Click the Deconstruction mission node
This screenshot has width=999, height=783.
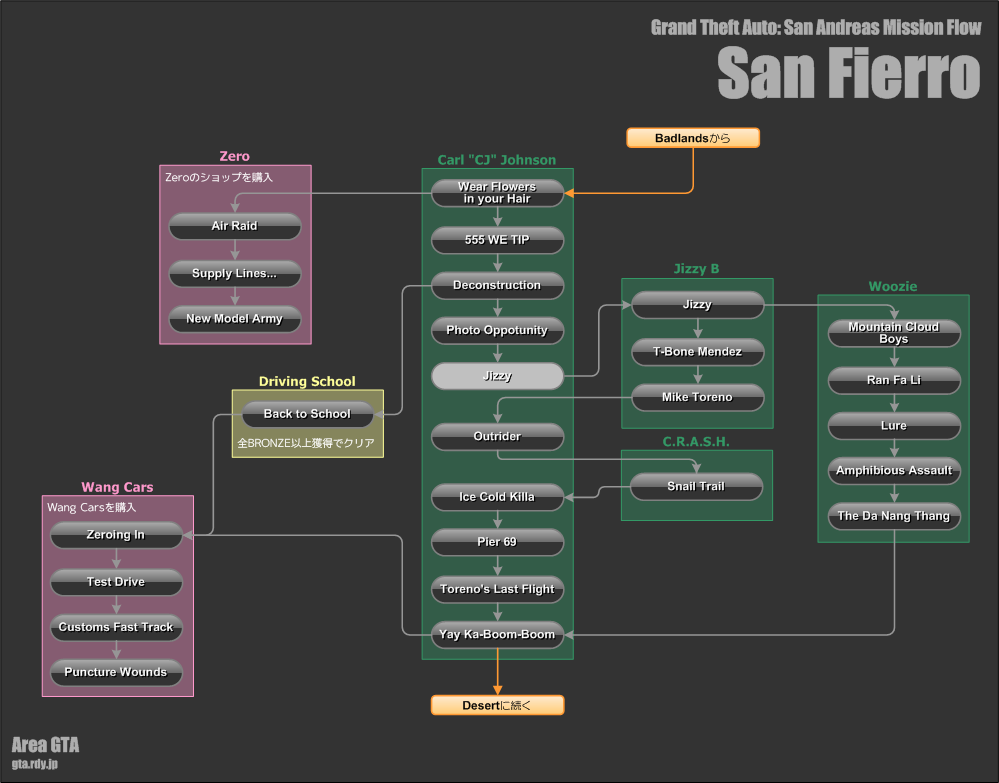pyautogui.click(x=497, y=285)
